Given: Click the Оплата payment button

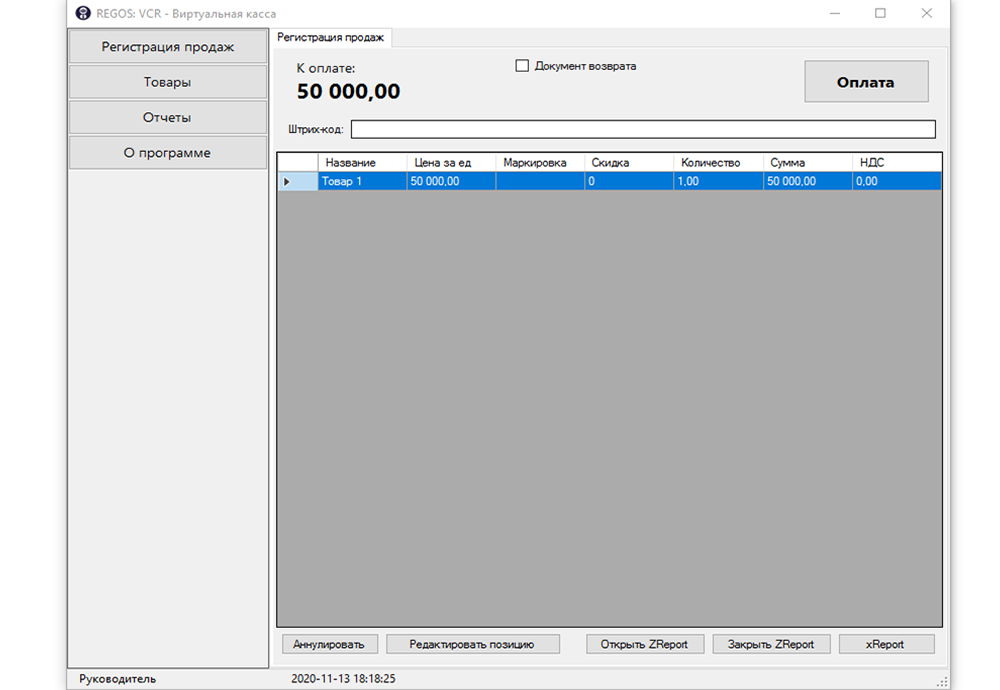Looking at the screenshot, I should pyautogui.click(x=866, y=82).
